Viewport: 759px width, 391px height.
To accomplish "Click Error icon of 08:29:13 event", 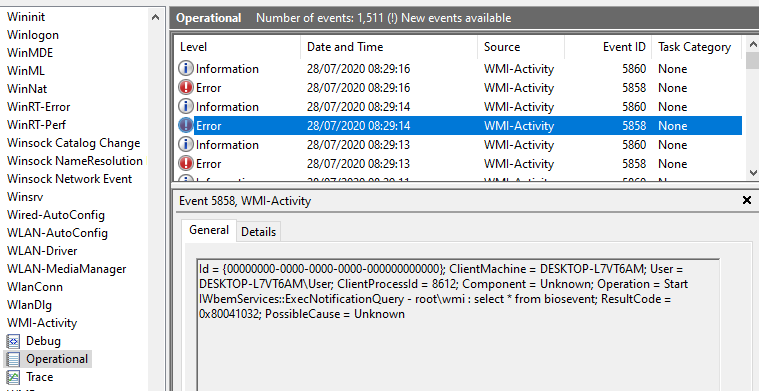I will (186, 164).
